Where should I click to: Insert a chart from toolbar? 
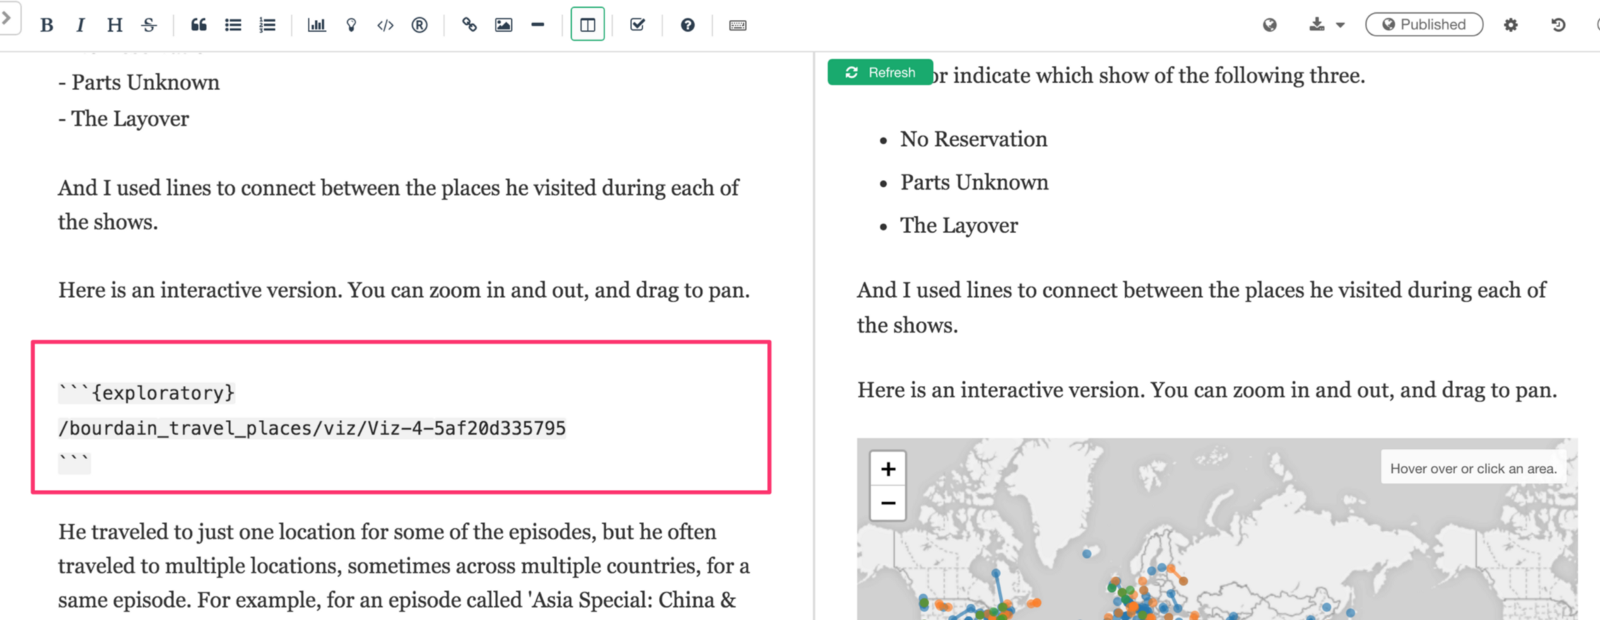316,25
